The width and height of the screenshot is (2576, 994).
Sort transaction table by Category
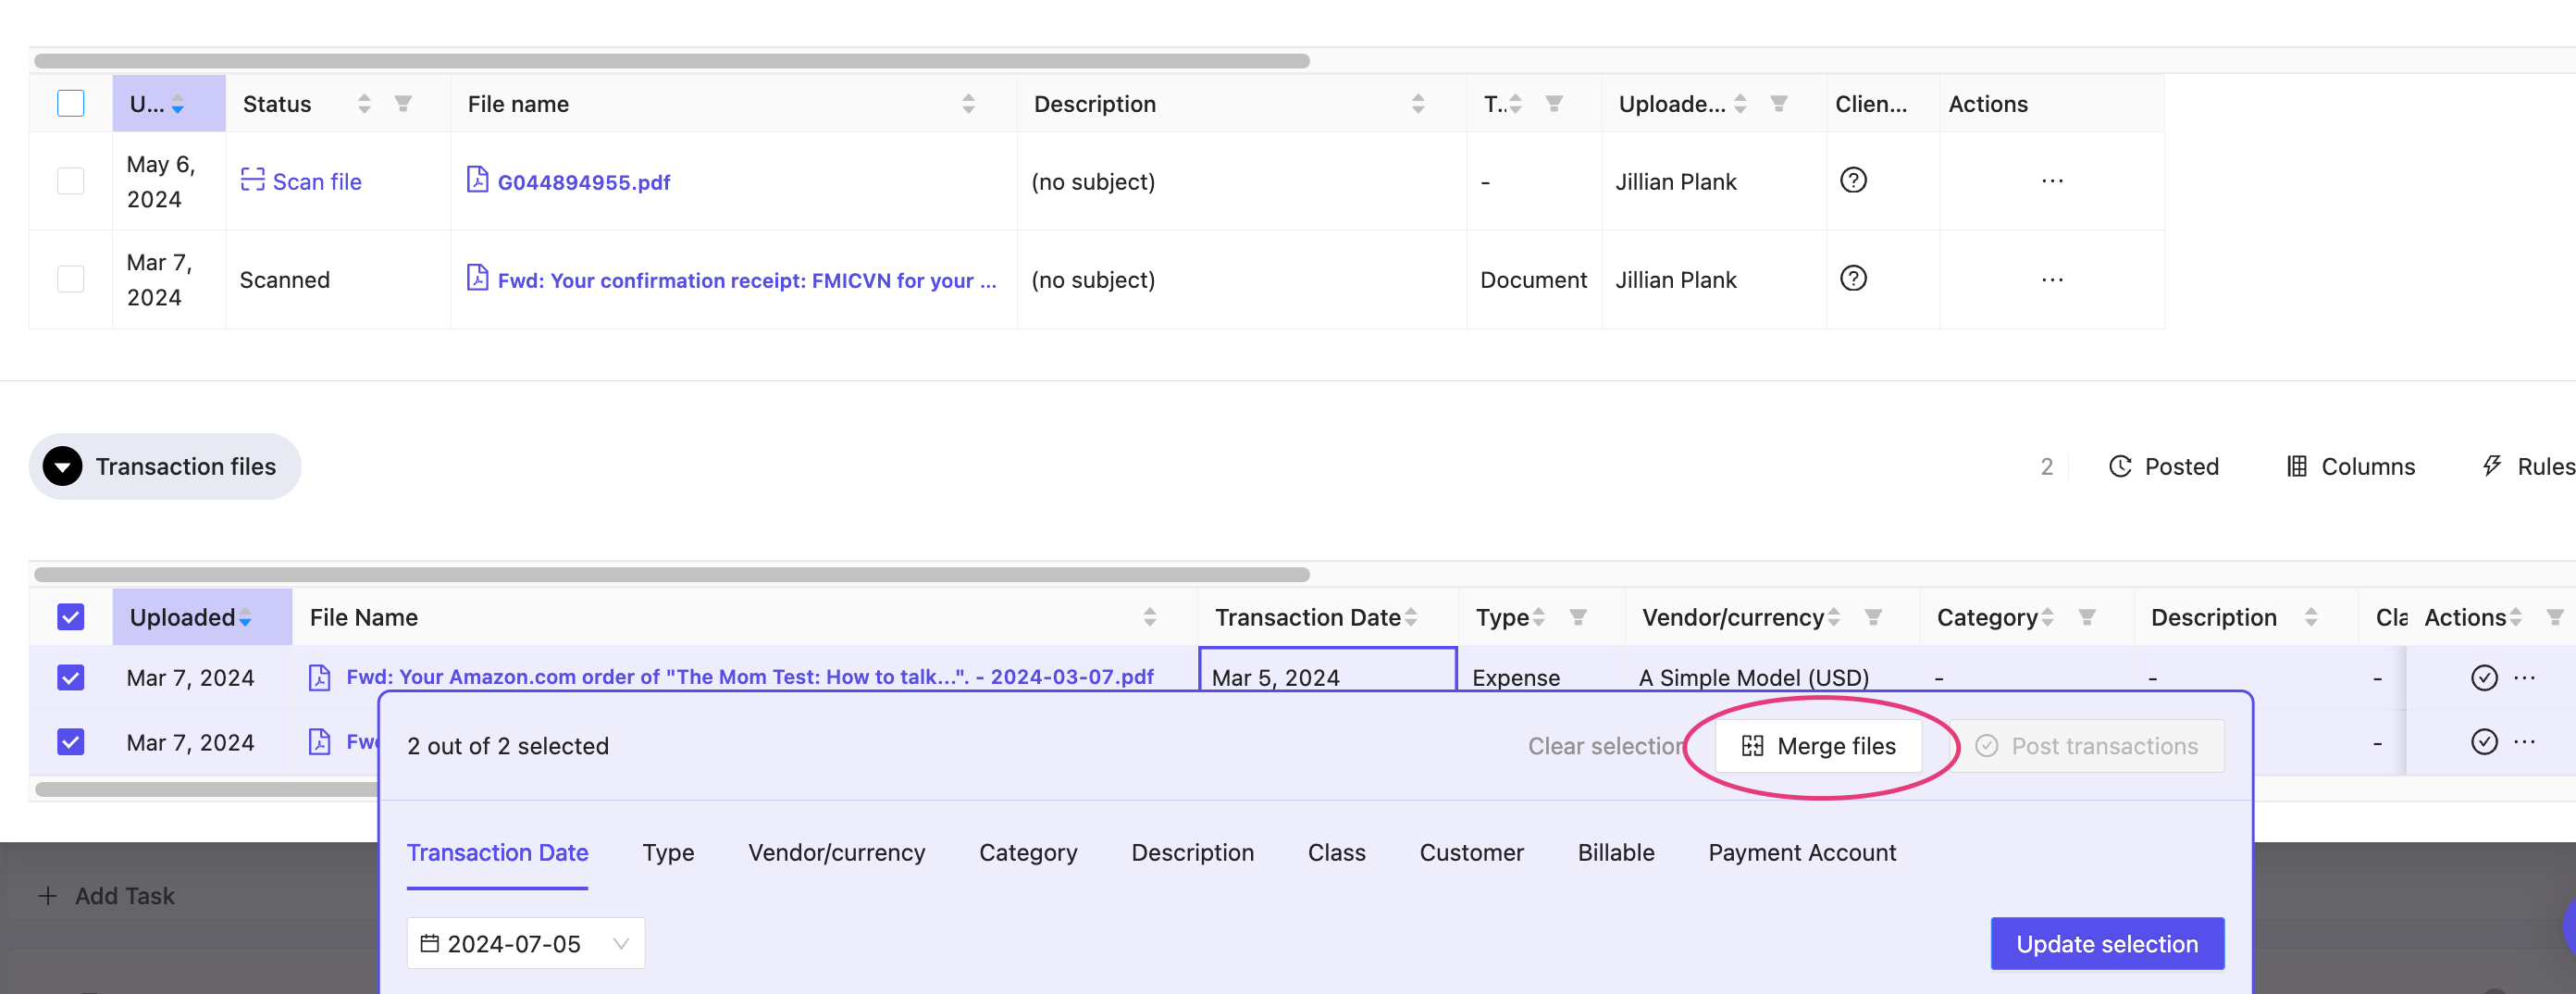coord(2047,617)
